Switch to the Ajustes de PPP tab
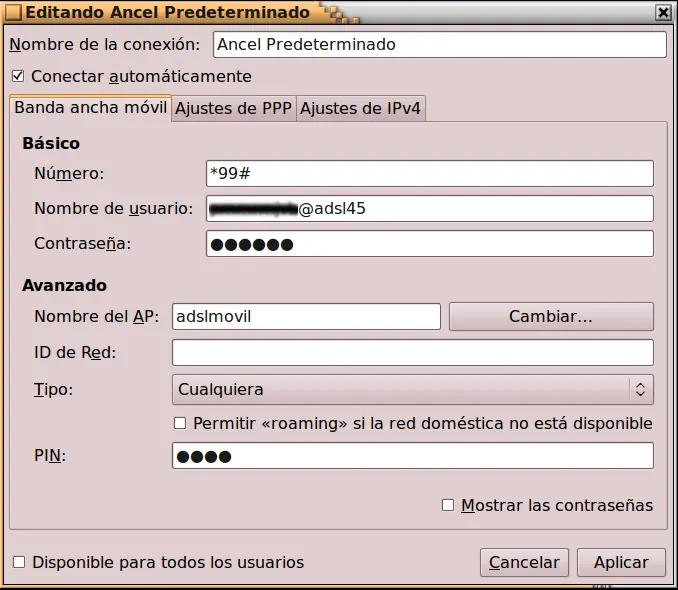This screenshot has width=678, height=590. point(234,108)
